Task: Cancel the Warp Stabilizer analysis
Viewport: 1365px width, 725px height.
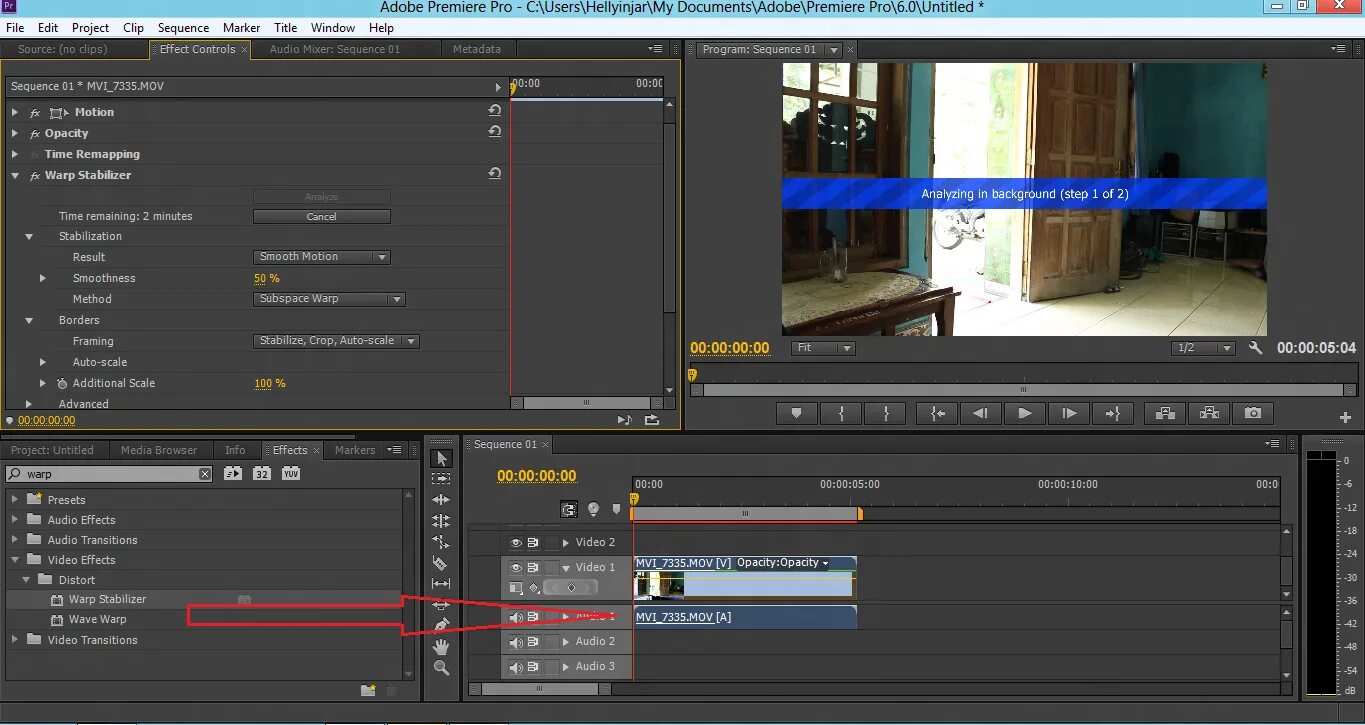Action: coord(321,216)
